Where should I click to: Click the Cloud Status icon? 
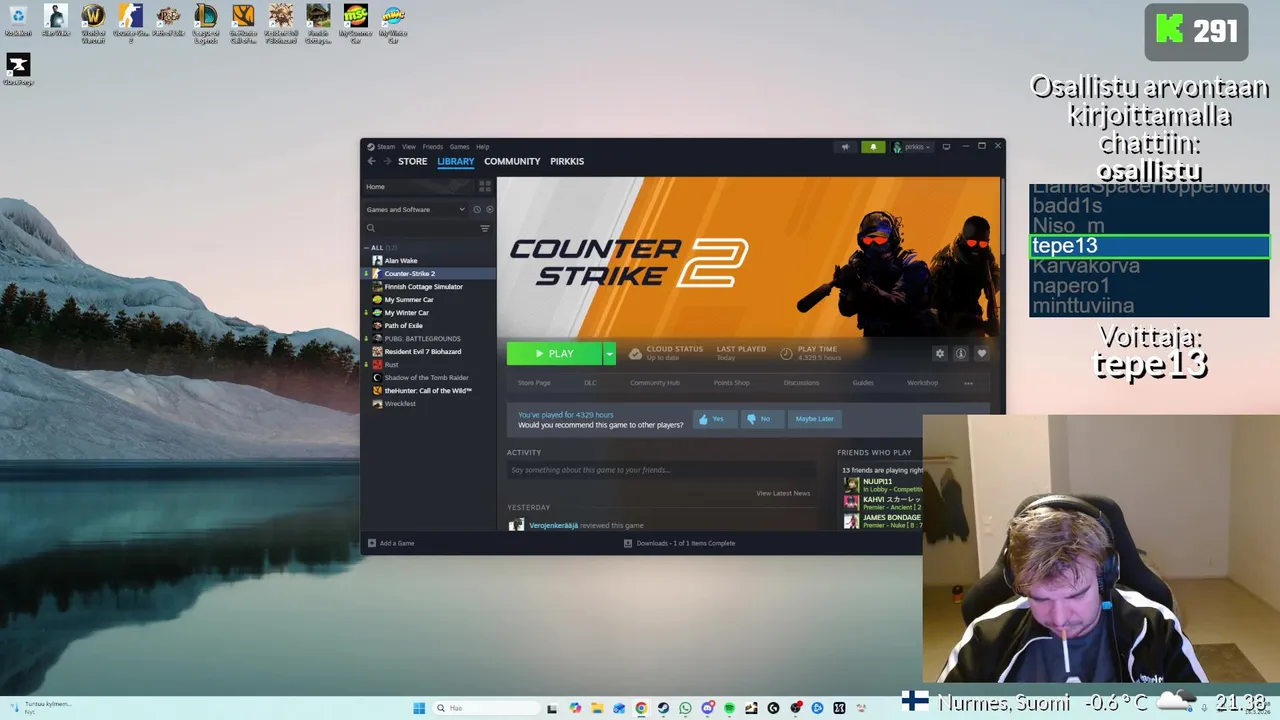point(635,353)
